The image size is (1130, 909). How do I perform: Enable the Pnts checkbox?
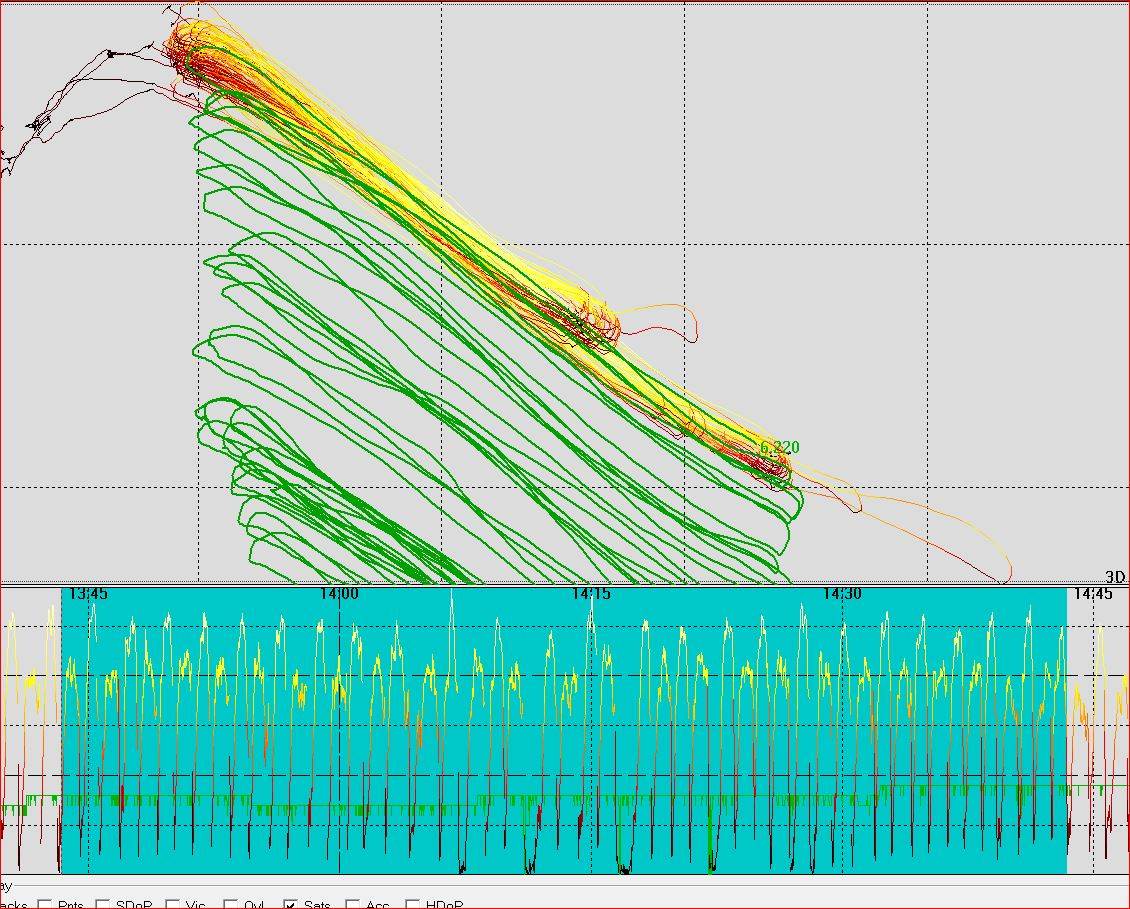pyautogui.click(x=45, y=904)
